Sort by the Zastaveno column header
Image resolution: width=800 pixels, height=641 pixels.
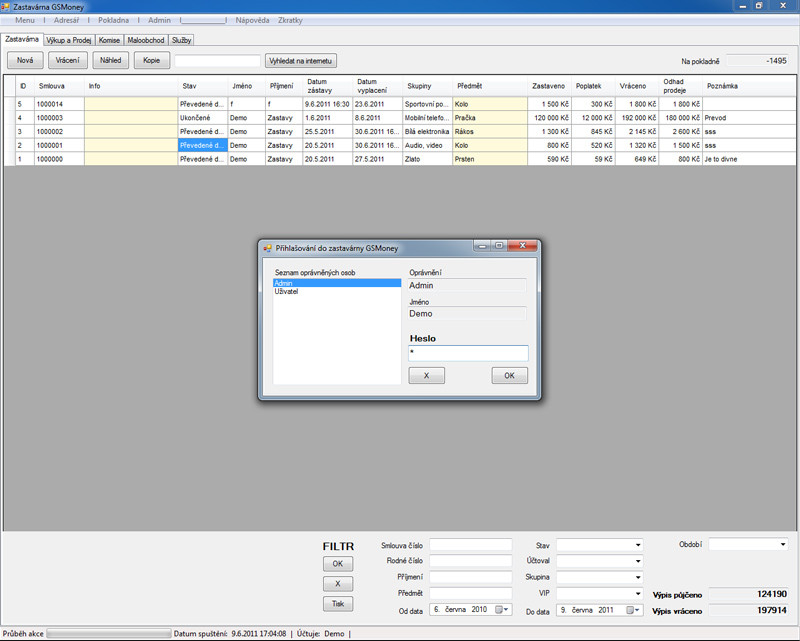pos(549,86)
